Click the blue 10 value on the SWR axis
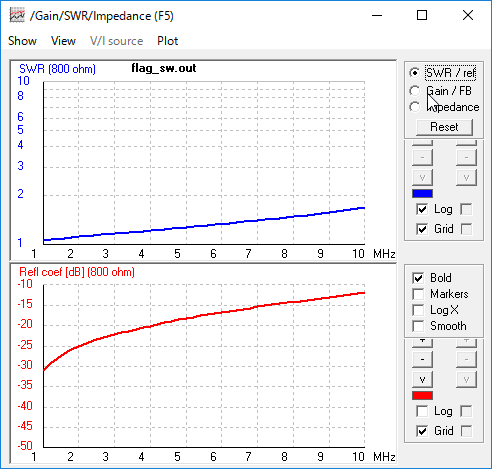 click(24, 81)
